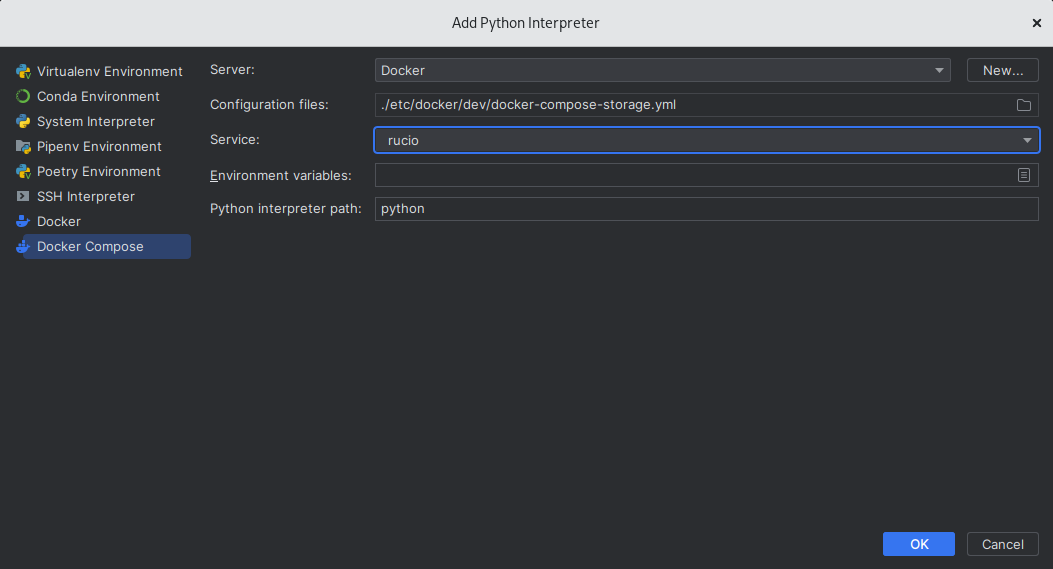Browse configuration files with folder icon

[x=1023, y=105]
